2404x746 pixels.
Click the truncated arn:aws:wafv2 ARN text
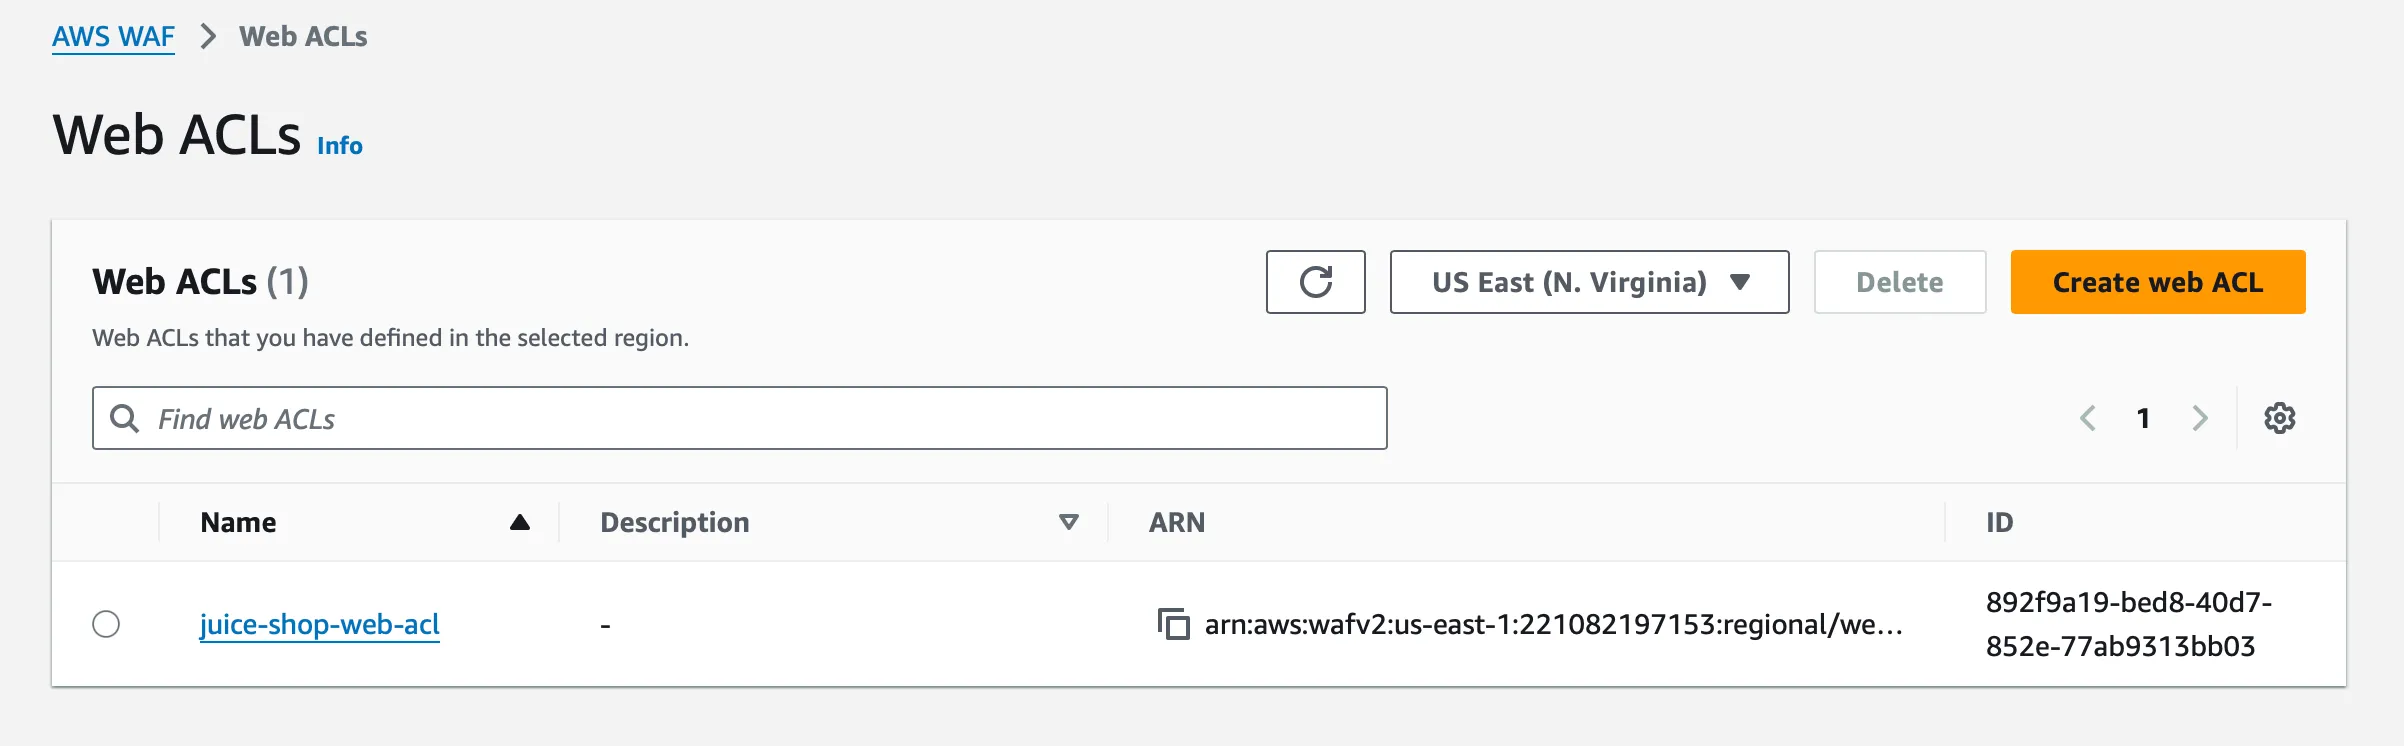coord(1553,624)
